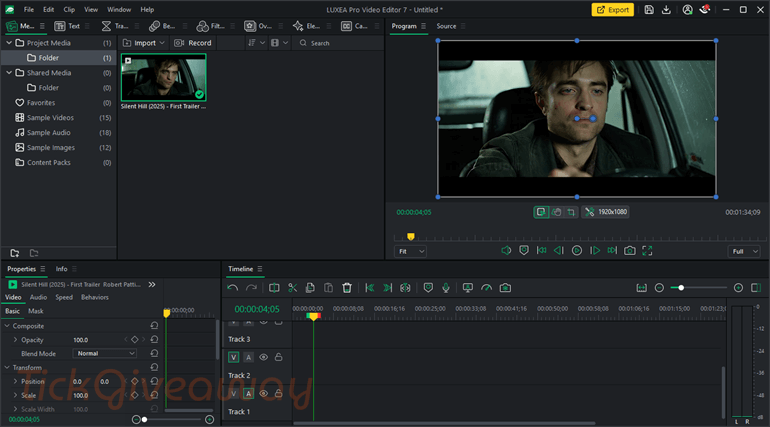Image resolution: width=770 pixels, height=427 pixels.
Task: Click the speedometer speed icon in timeline
Action: point(487,288)
